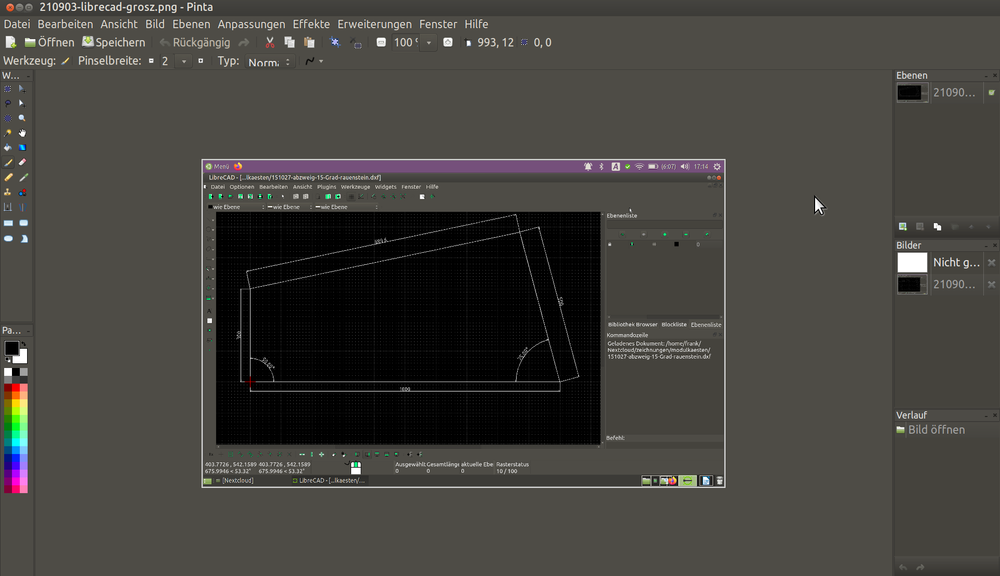Open the brush width dropdown arrow
Image resolution: width=1000 pixels, height=576 pixels.
182,62
